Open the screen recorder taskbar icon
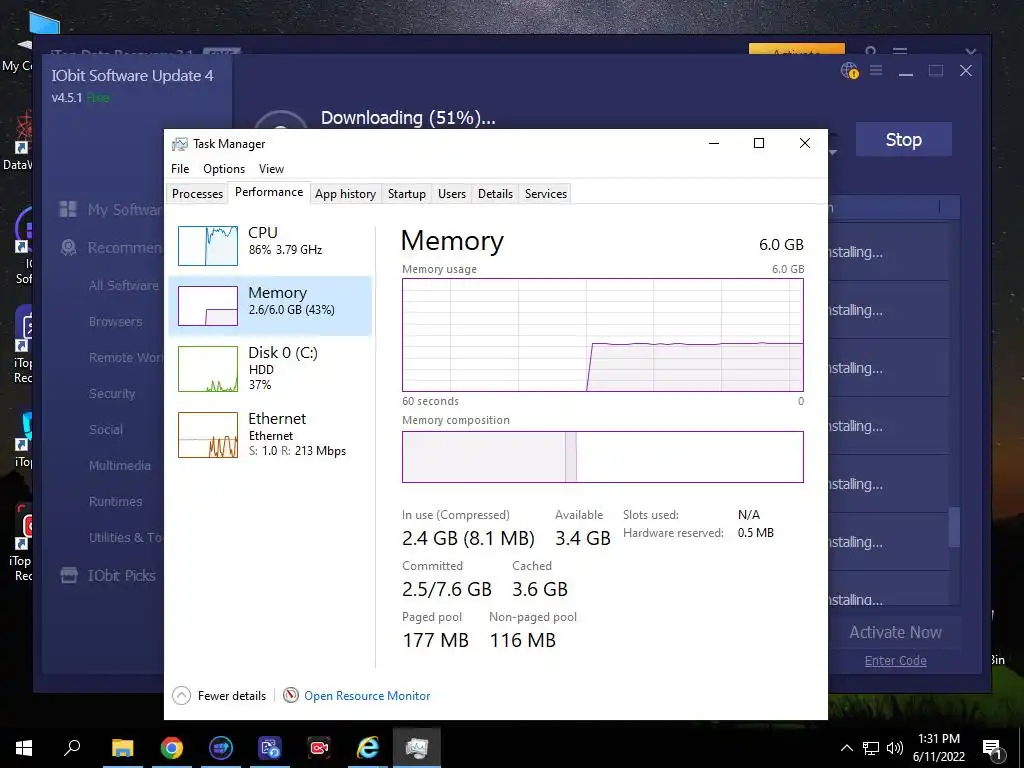This screenshot has width=1024, height=768. 319,748
